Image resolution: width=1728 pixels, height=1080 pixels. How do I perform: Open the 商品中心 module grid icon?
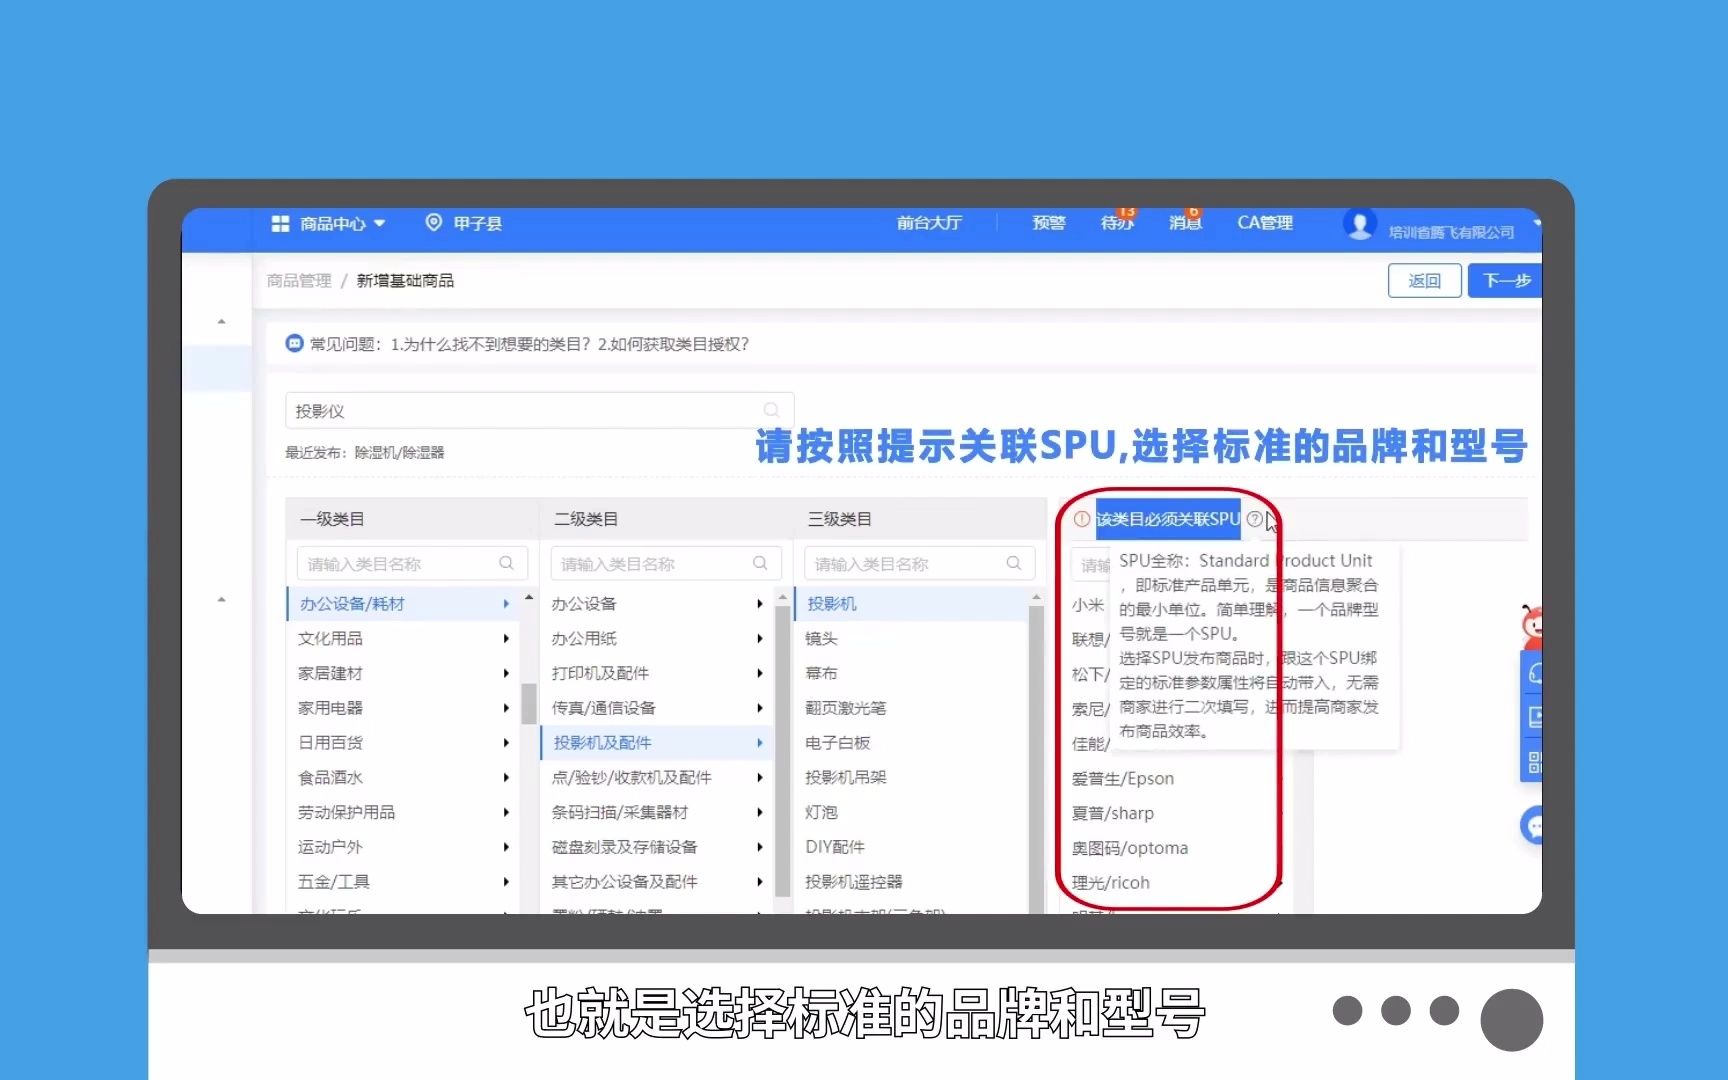pyautogui.click(x=280, y=223)
